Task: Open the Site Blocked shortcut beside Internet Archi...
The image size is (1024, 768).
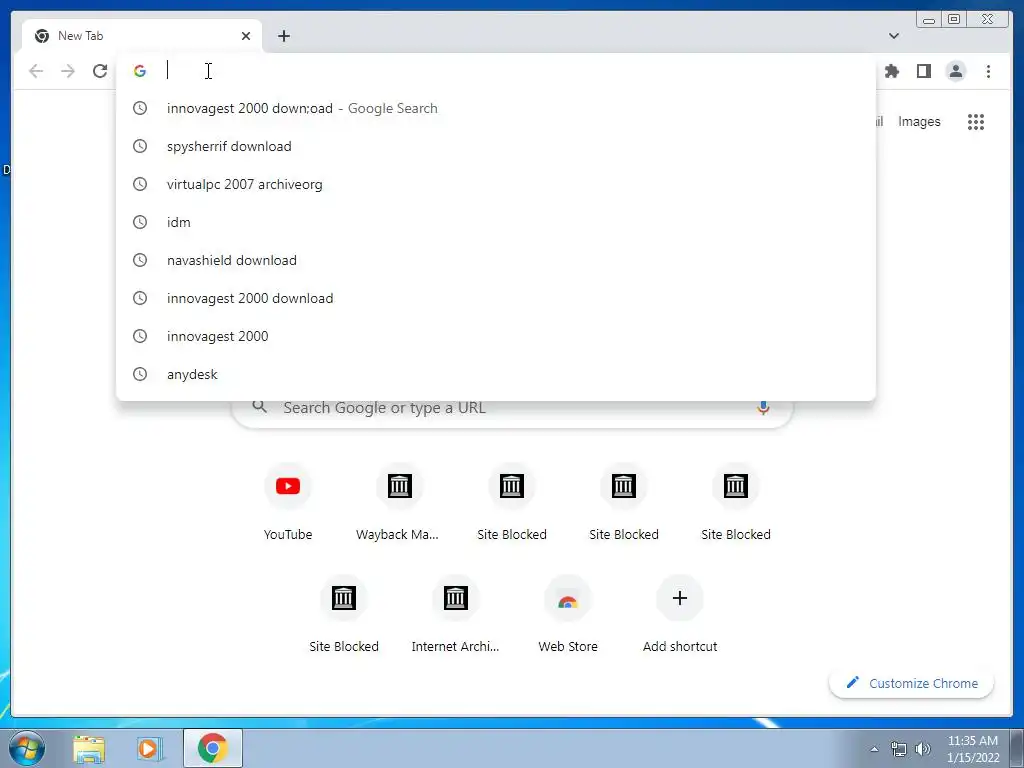Action: click(344, 613)
